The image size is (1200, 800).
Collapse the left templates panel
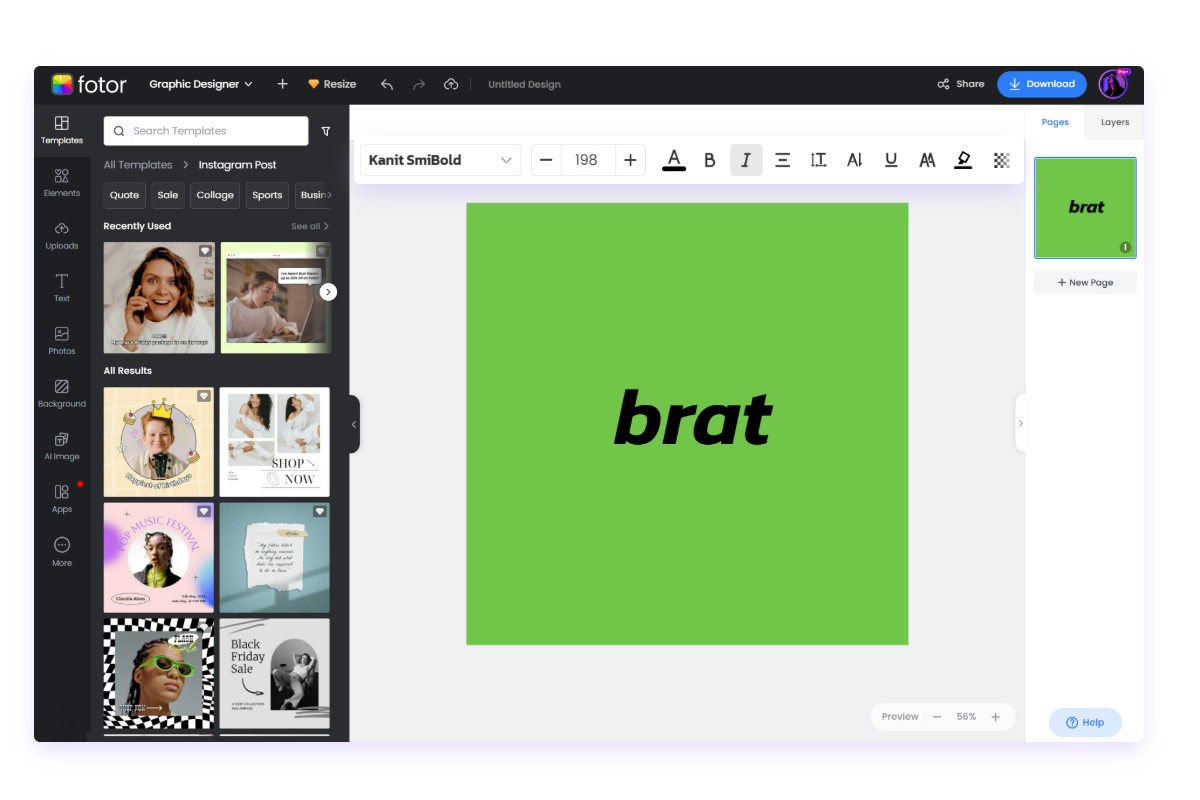(x=354, y=424)
